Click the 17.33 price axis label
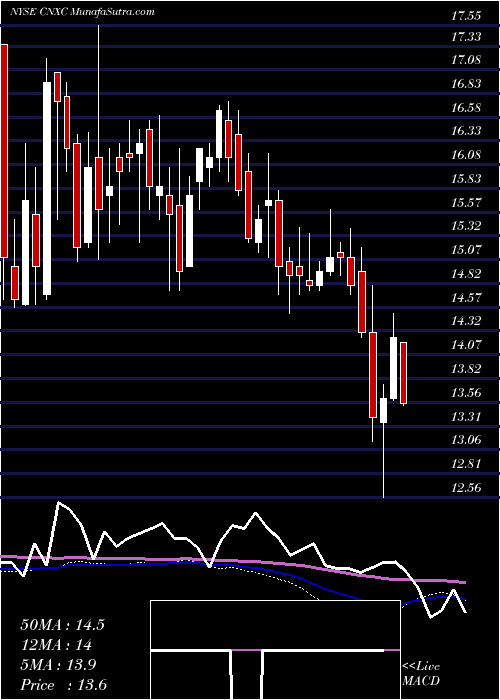Screen dimensions: 500x700 (x=466, y=37)
